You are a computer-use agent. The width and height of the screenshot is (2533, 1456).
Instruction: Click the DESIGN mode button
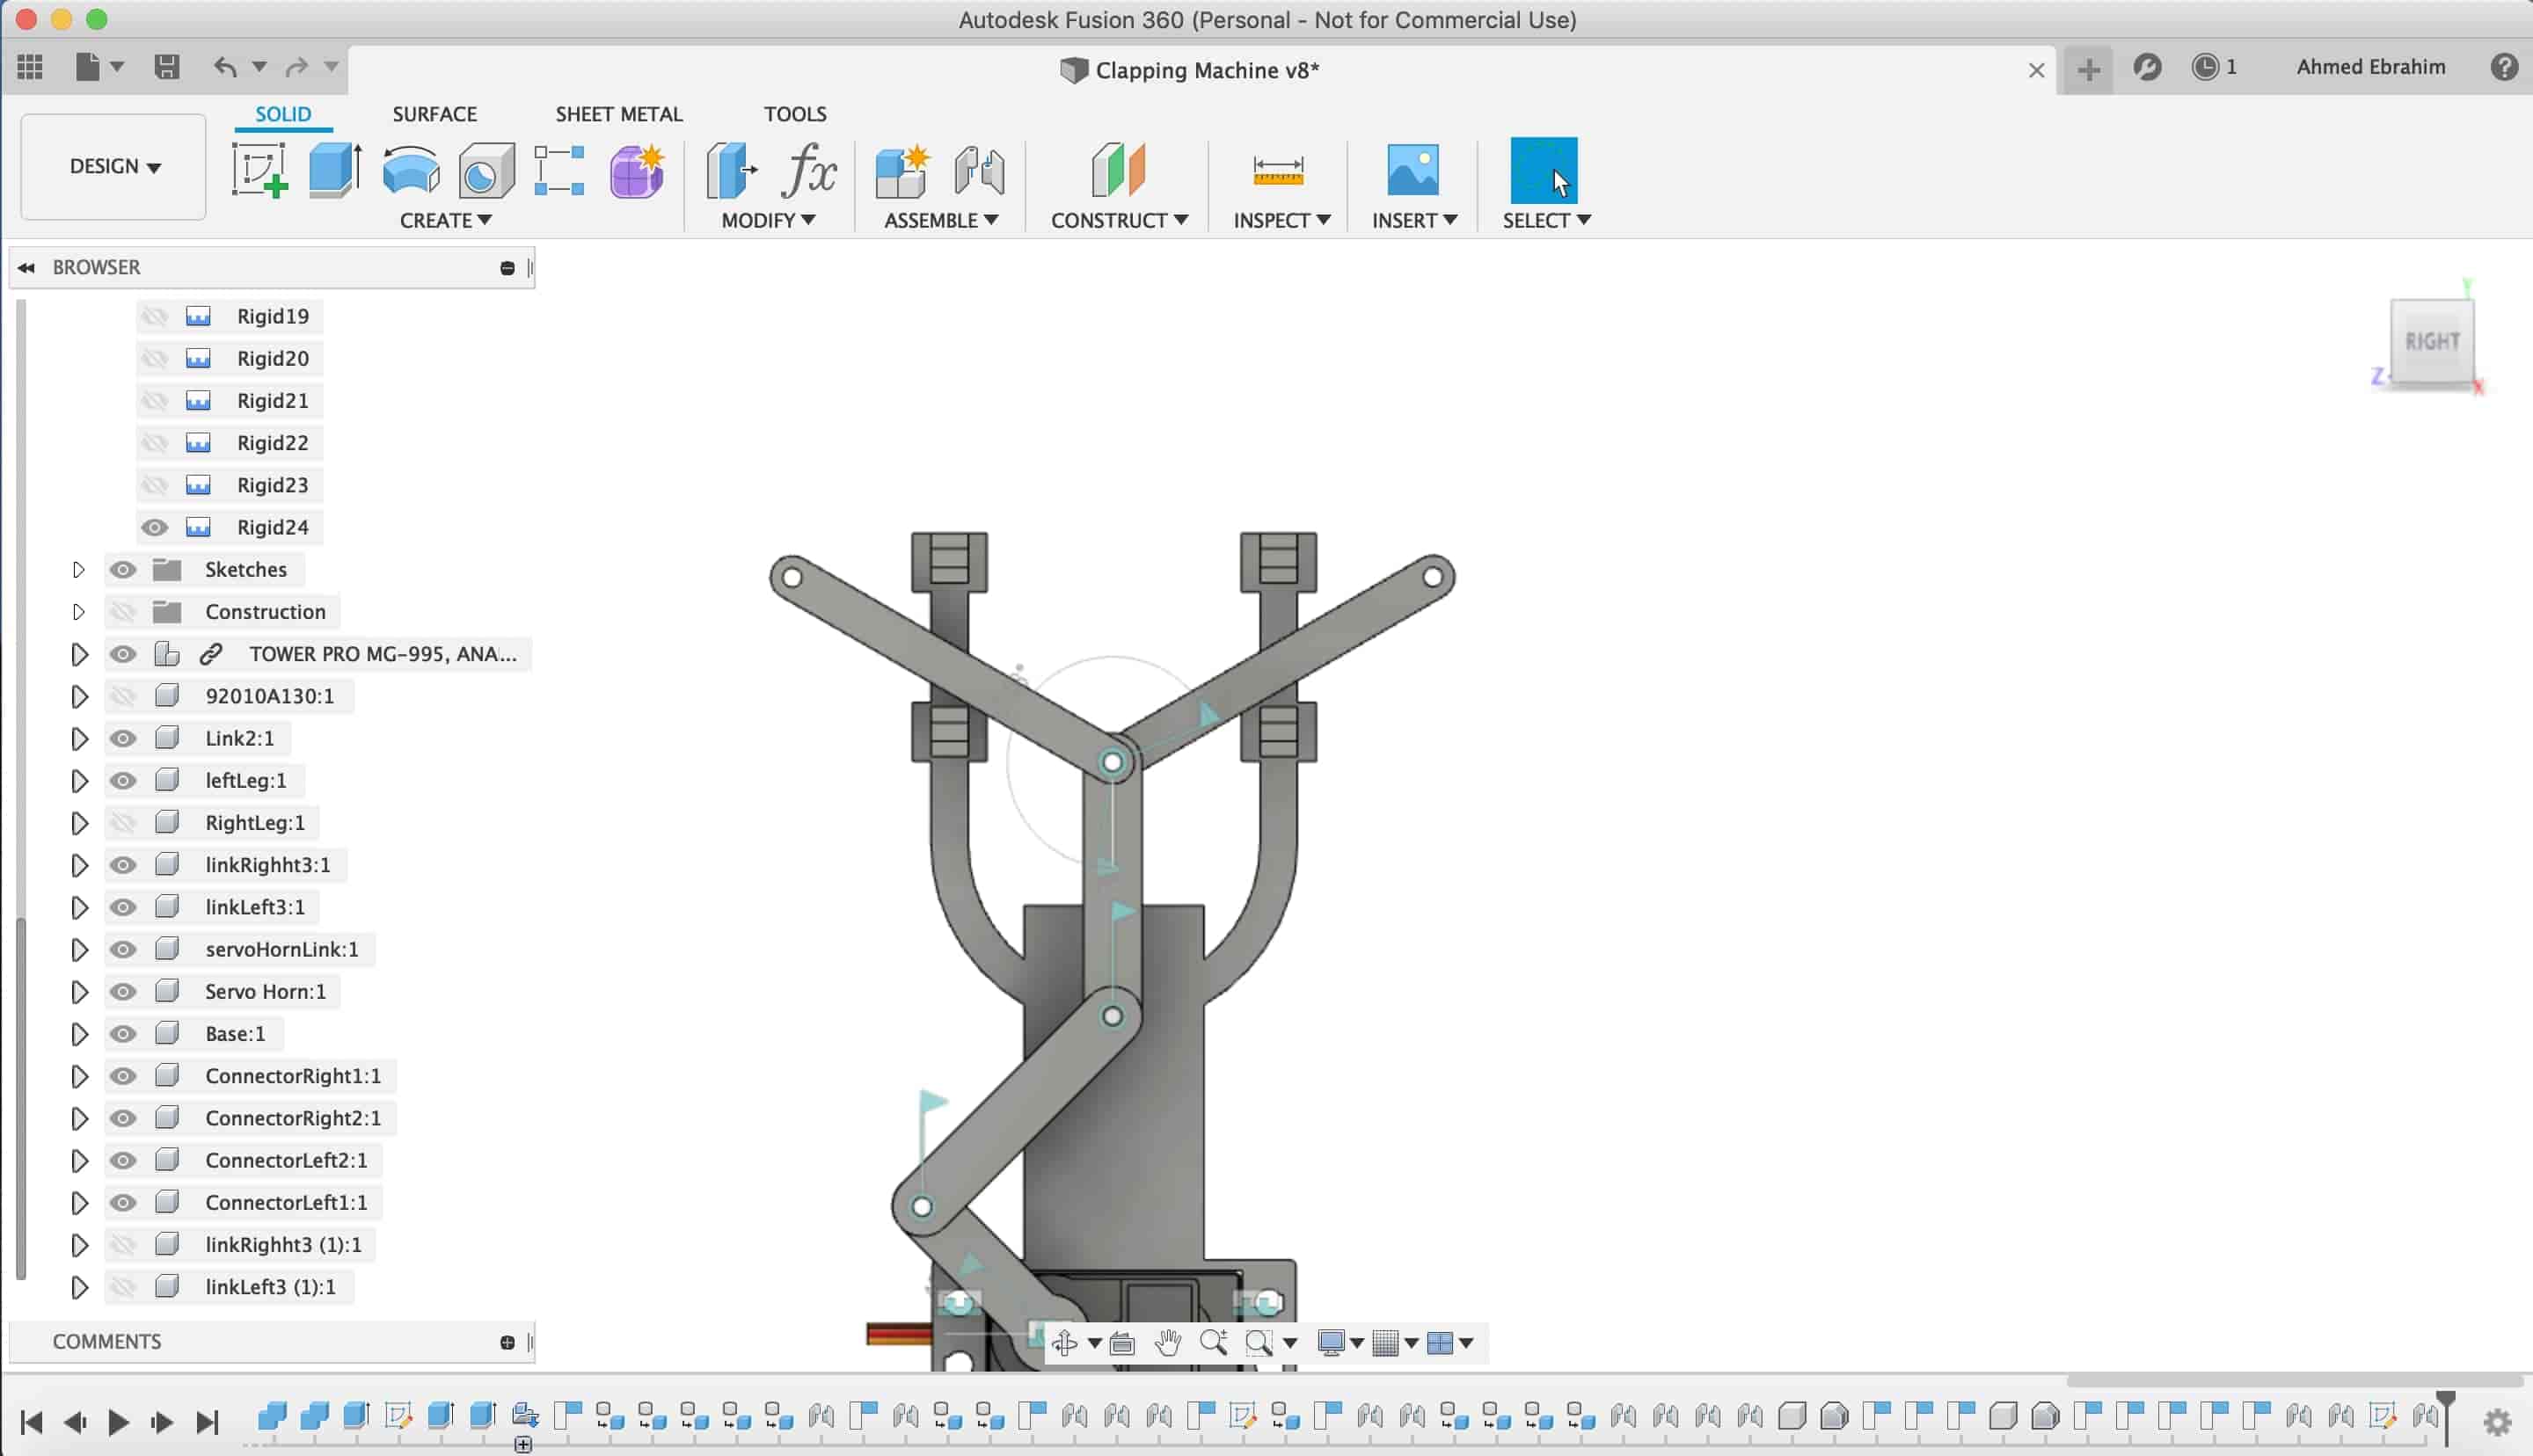click(x=115, y=165)
